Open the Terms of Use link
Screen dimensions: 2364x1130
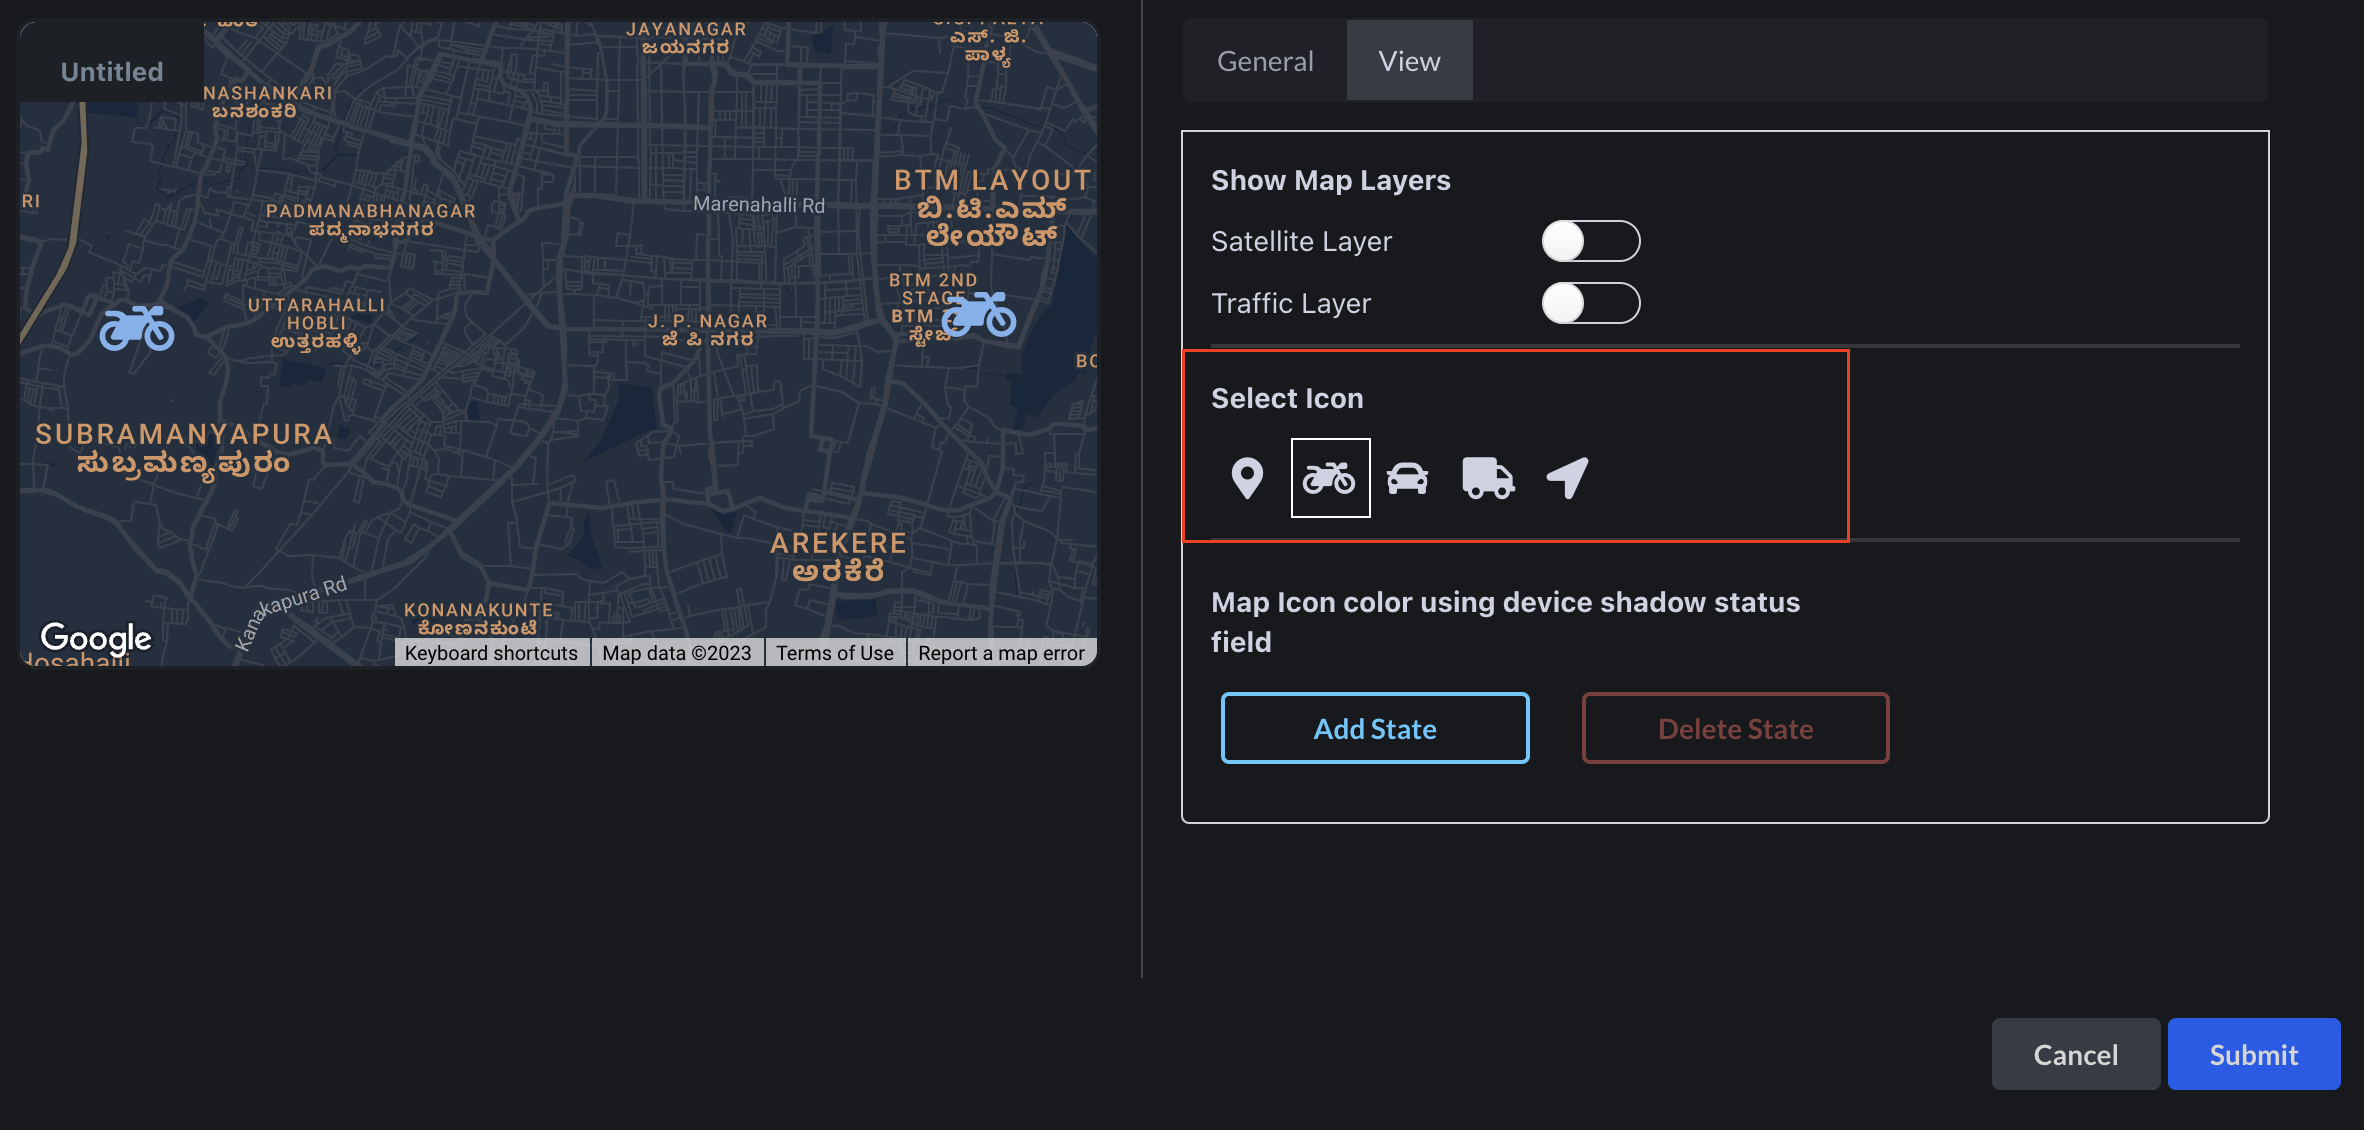pyautogui.click(x=835, y=653)
